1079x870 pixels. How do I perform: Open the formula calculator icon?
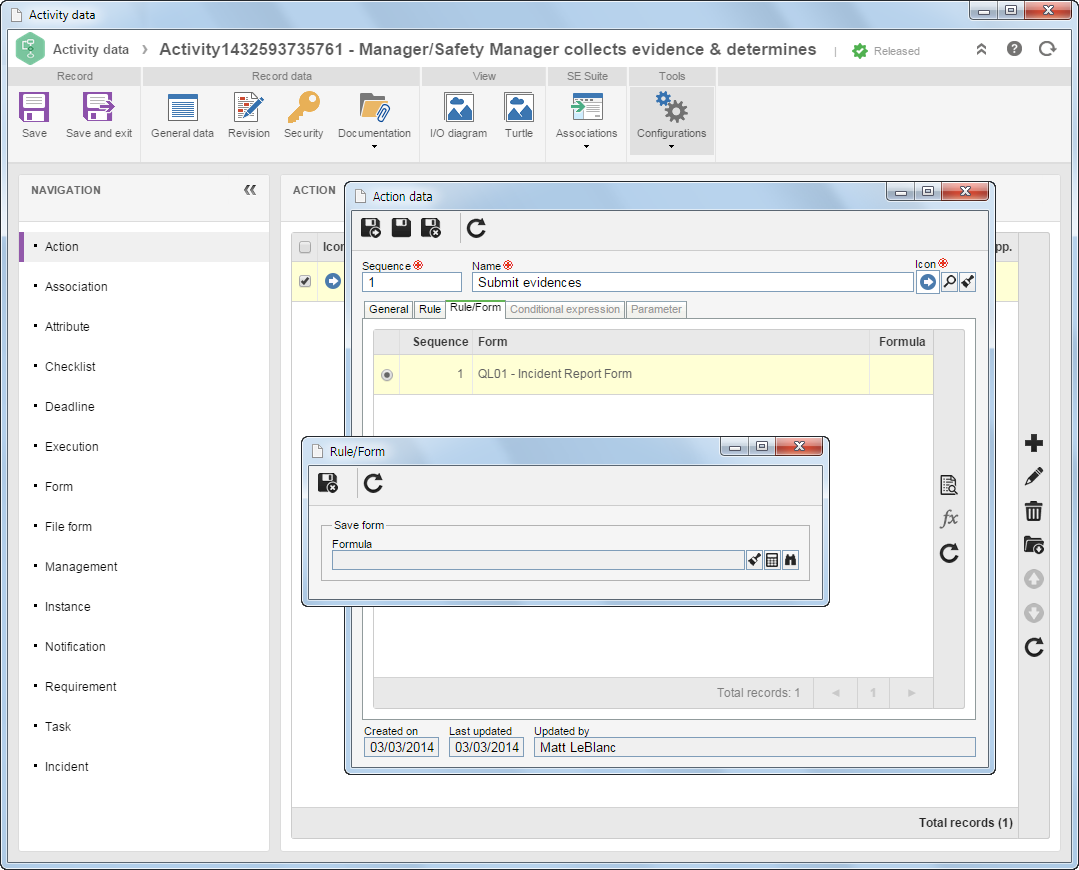click(772, 560)
